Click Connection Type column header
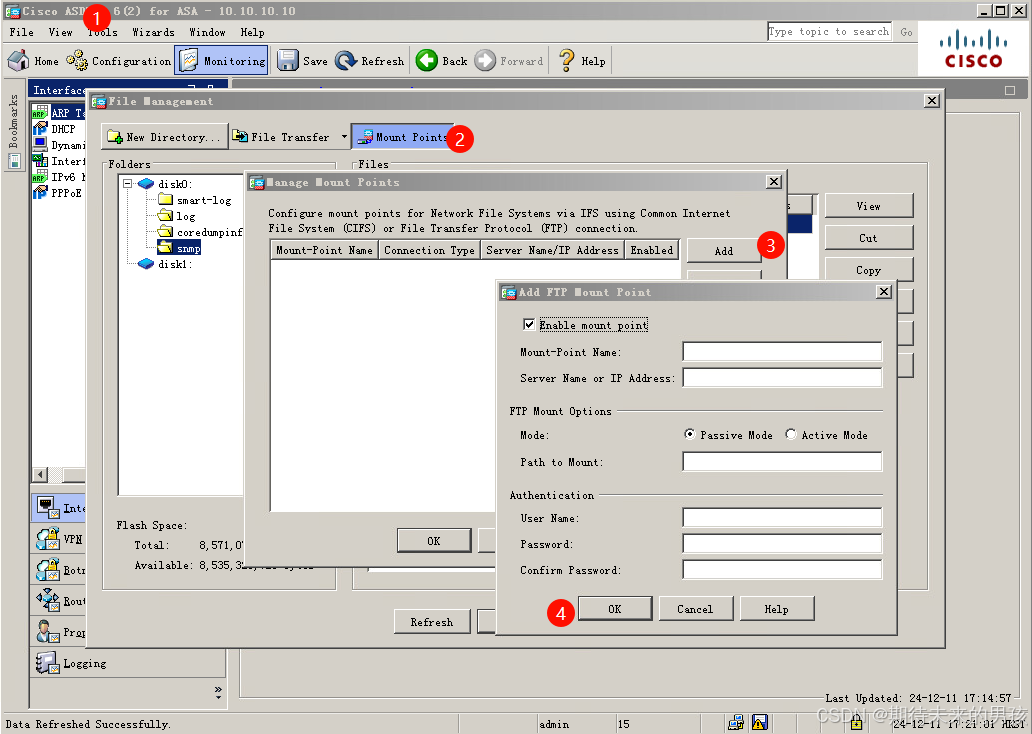The image size is (1032, 734). [x=429, y=250]
